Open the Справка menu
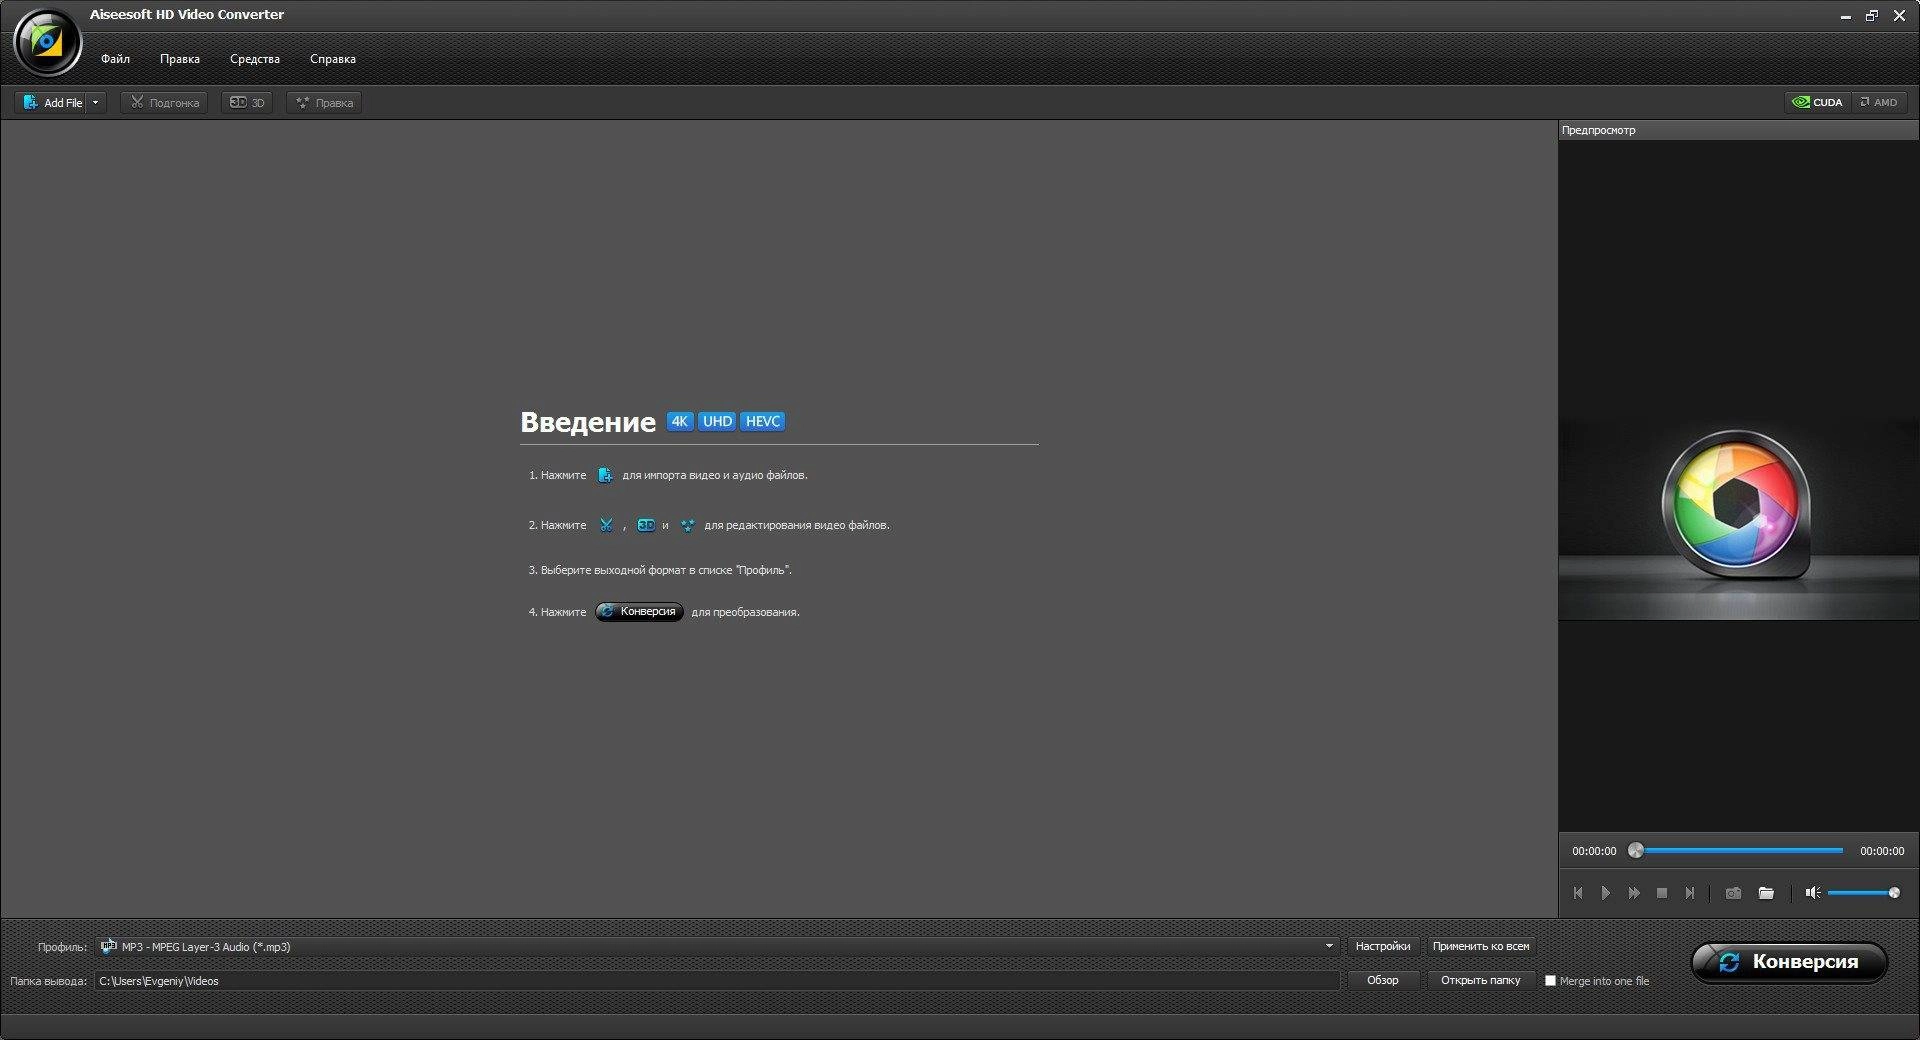Screen dimensions: 1920x1040 [333, 59]
